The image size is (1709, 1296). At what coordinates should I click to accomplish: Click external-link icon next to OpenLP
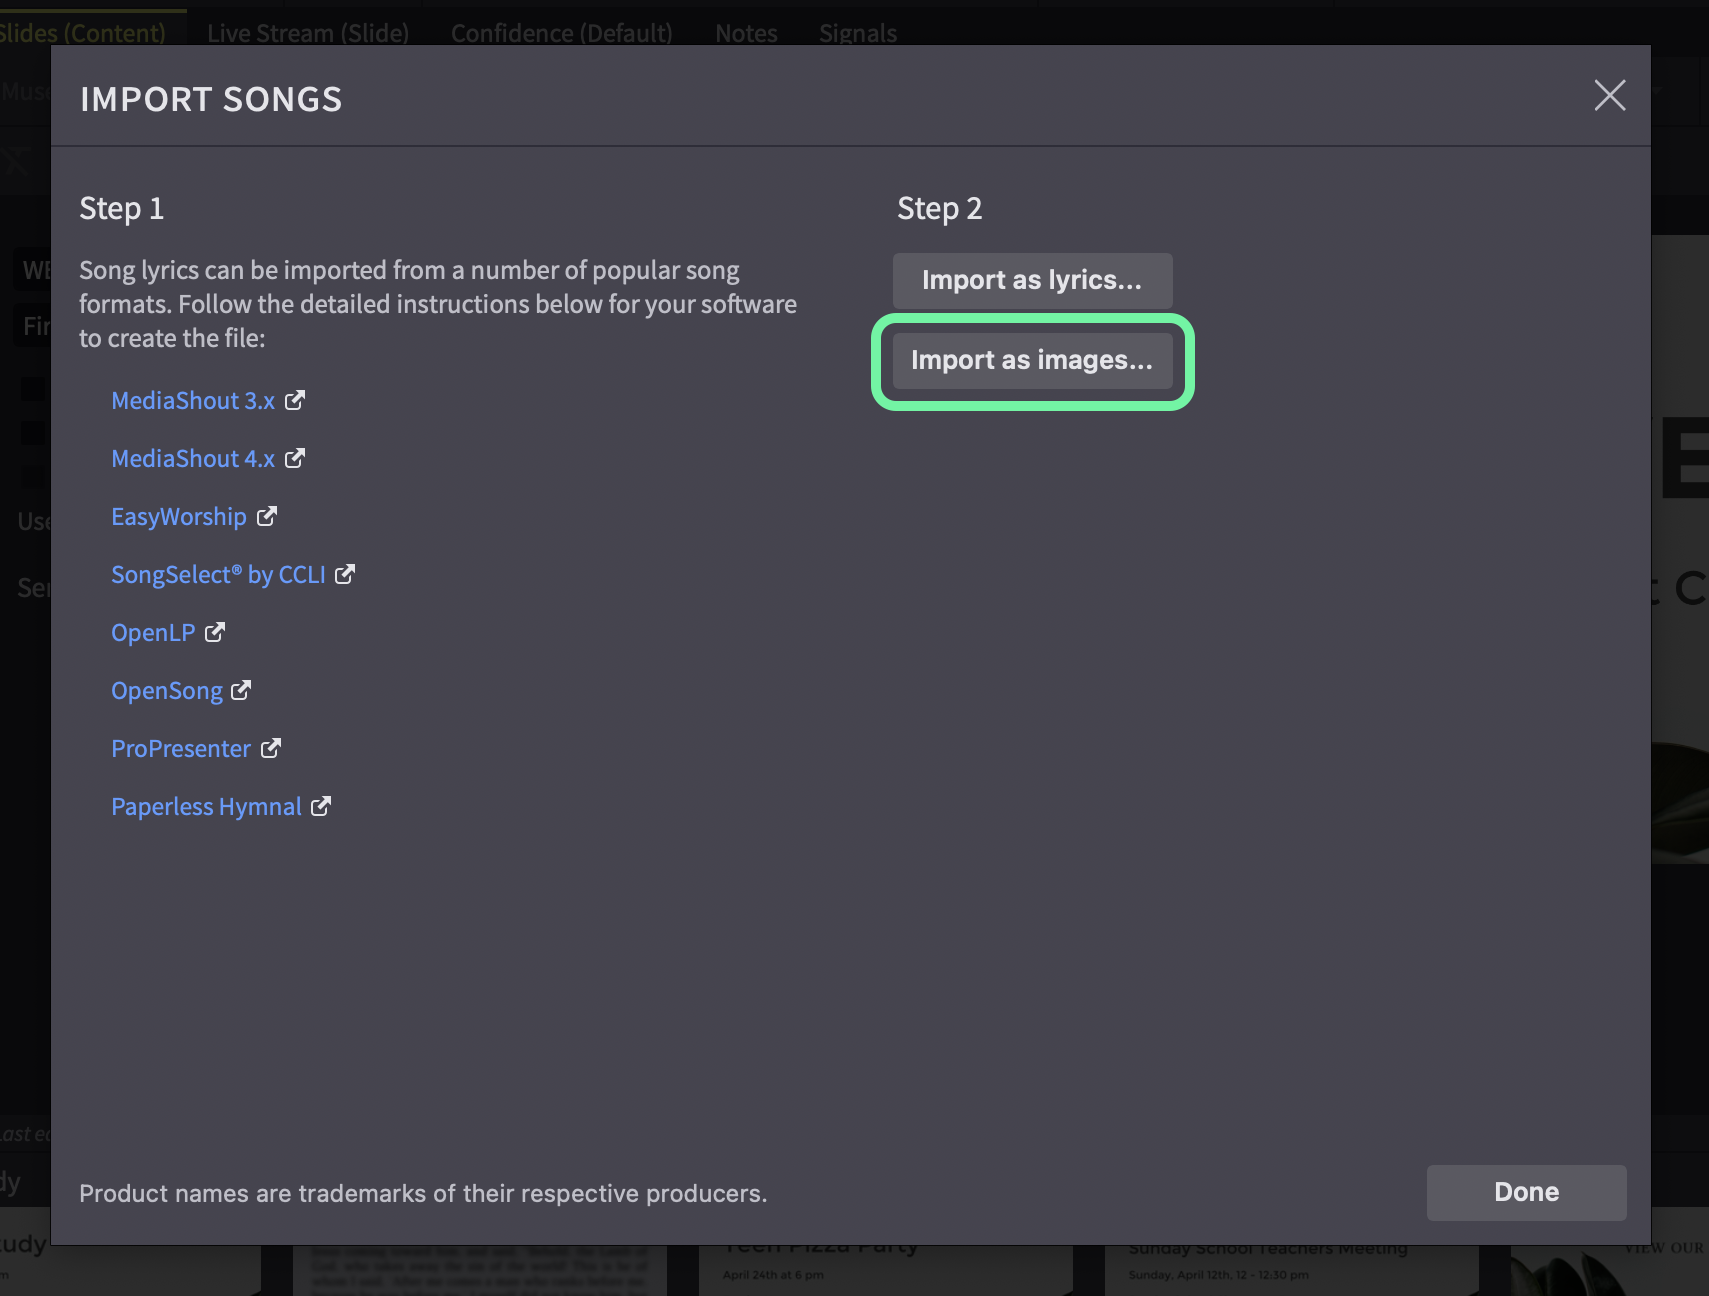click(215, 632)
